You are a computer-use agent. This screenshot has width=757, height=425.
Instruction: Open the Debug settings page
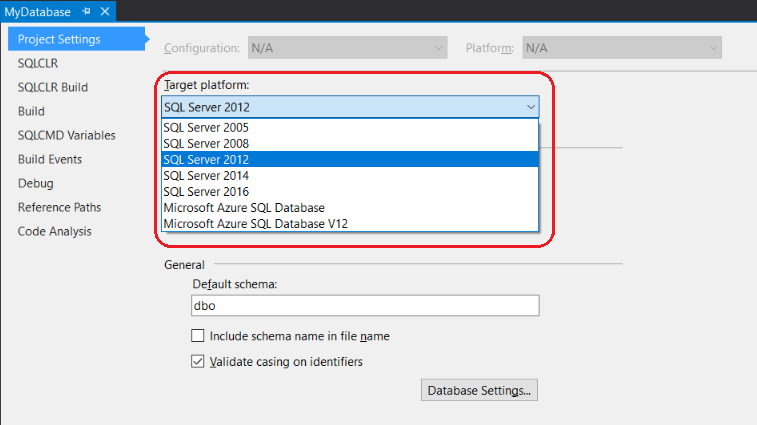[x=35, y=183]
